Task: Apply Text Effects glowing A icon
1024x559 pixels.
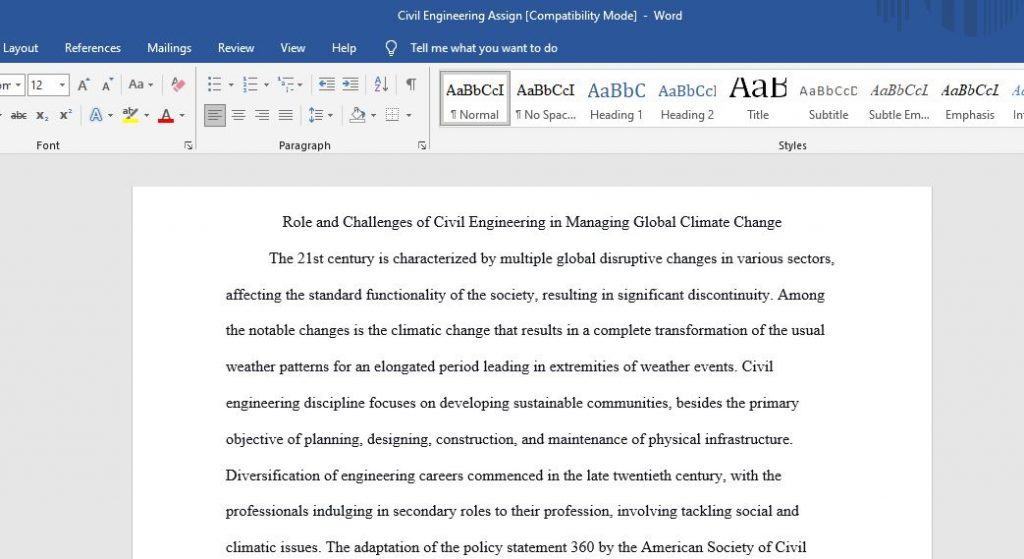Action: tap(95, 116)
